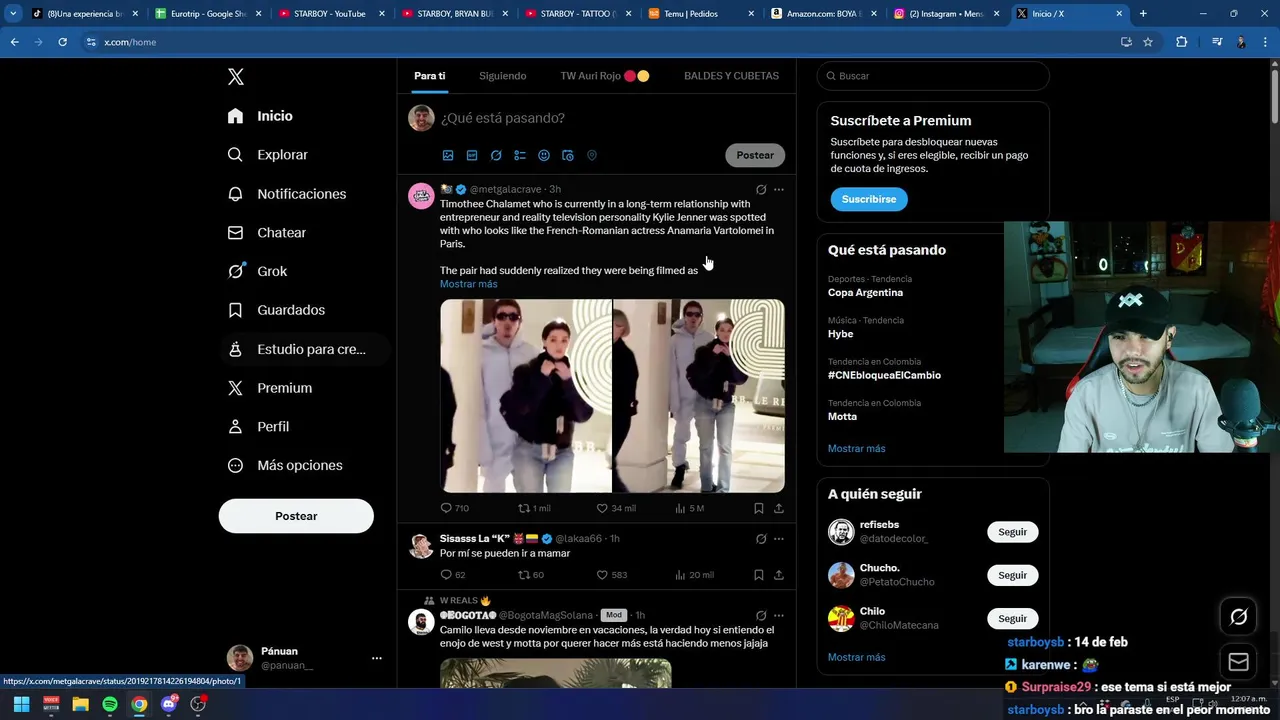The width and height of the screenshot is (1280, 720).
Task: Open Premium in the sidebar
Action: 271,388
